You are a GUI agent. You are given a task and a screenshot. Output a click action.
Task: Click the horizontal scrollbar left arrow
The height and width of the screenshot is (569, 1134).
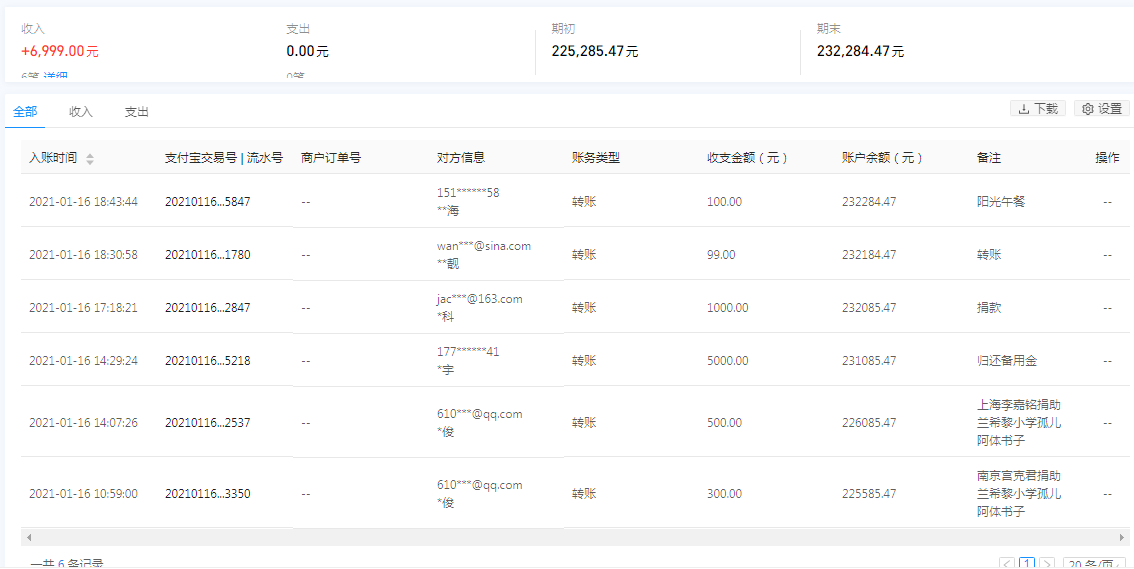[x=28, y=538]
